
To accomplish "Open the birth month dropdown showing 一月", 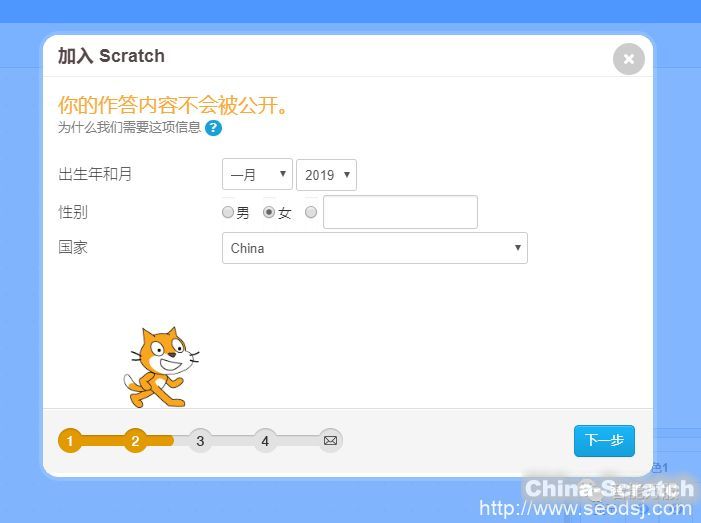I will pyautogui.click(x=257, y=174).
